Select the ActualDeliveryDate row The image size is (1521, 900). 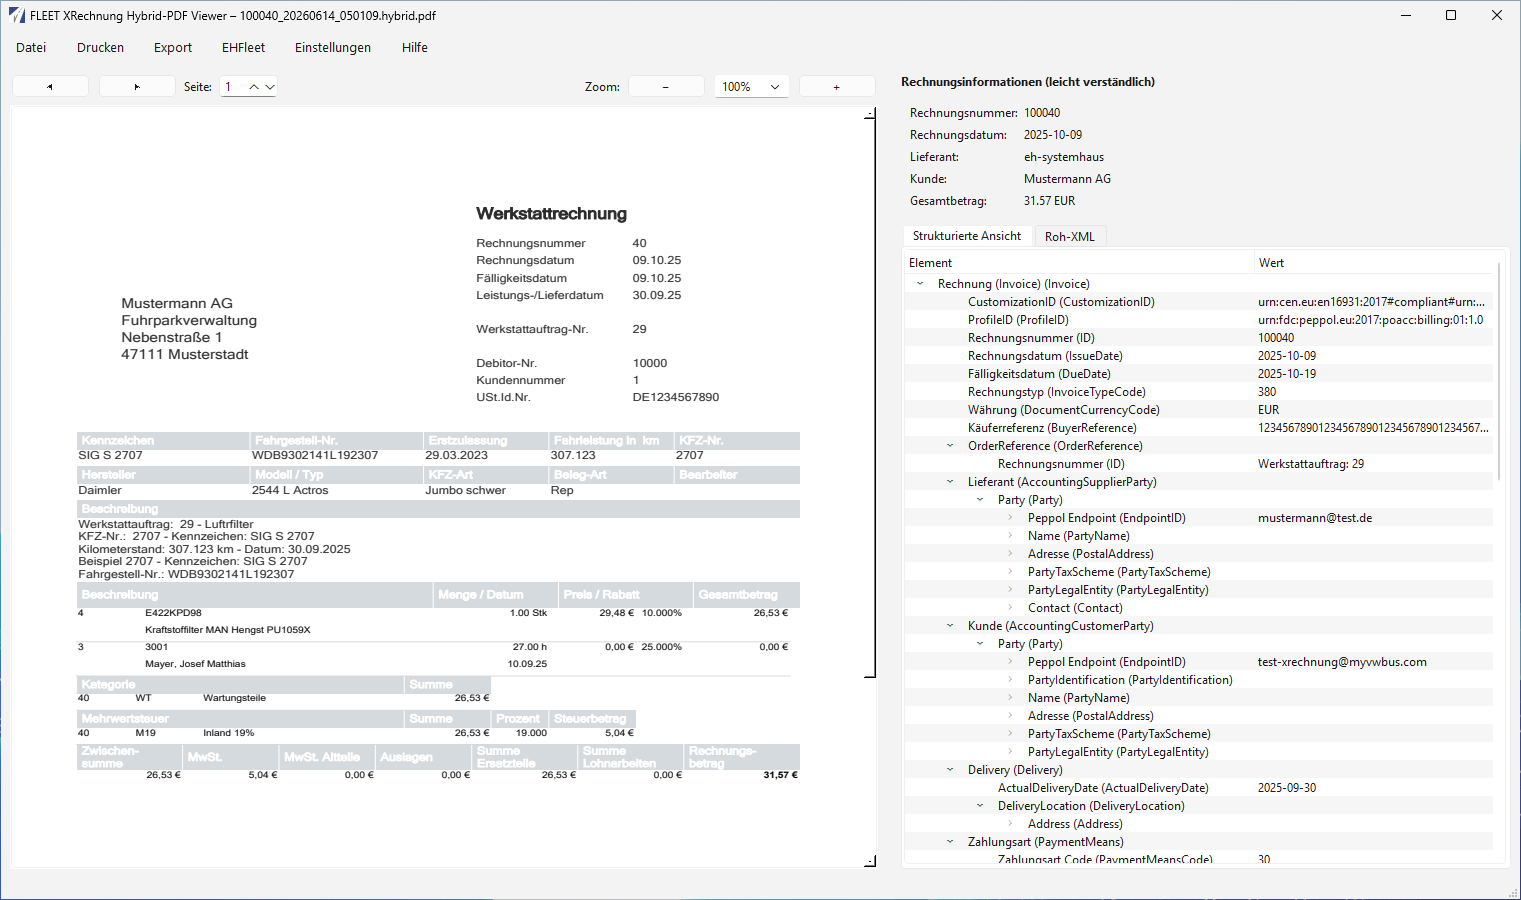click(x=1199, y=788)
